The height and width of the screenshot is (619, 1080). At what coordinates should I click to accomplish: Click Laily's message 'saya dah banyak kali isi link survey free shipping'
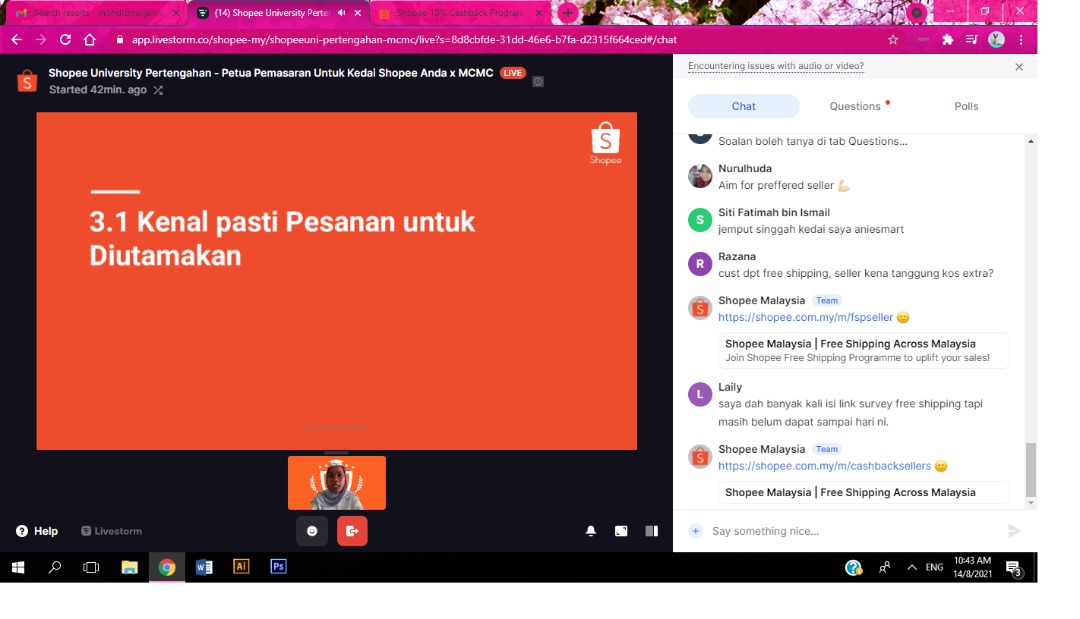850,412
